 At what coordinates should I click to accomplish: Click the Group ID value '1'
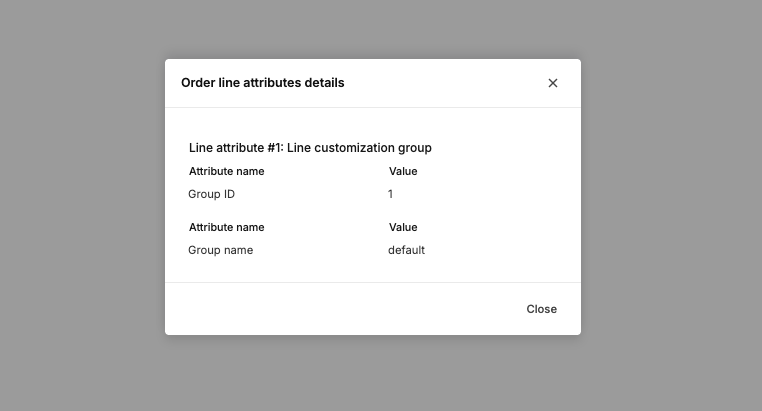coord(391,194)
